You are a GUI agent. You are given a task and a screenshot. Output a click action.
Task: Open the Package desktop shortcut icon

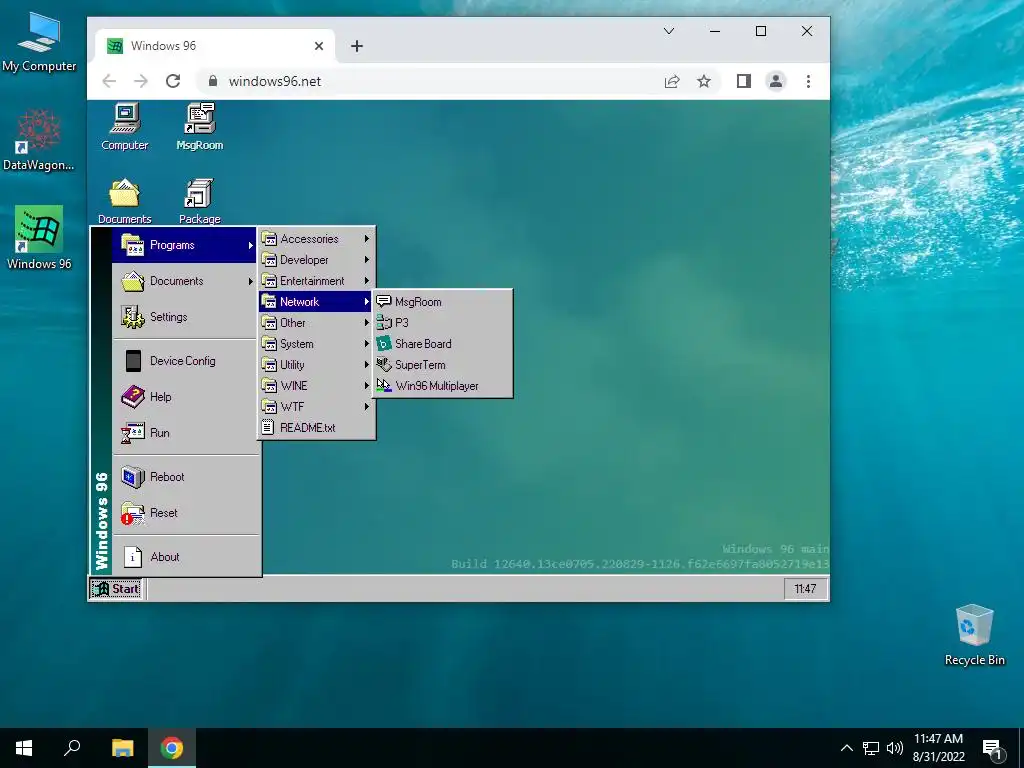[x=200, y=200]
